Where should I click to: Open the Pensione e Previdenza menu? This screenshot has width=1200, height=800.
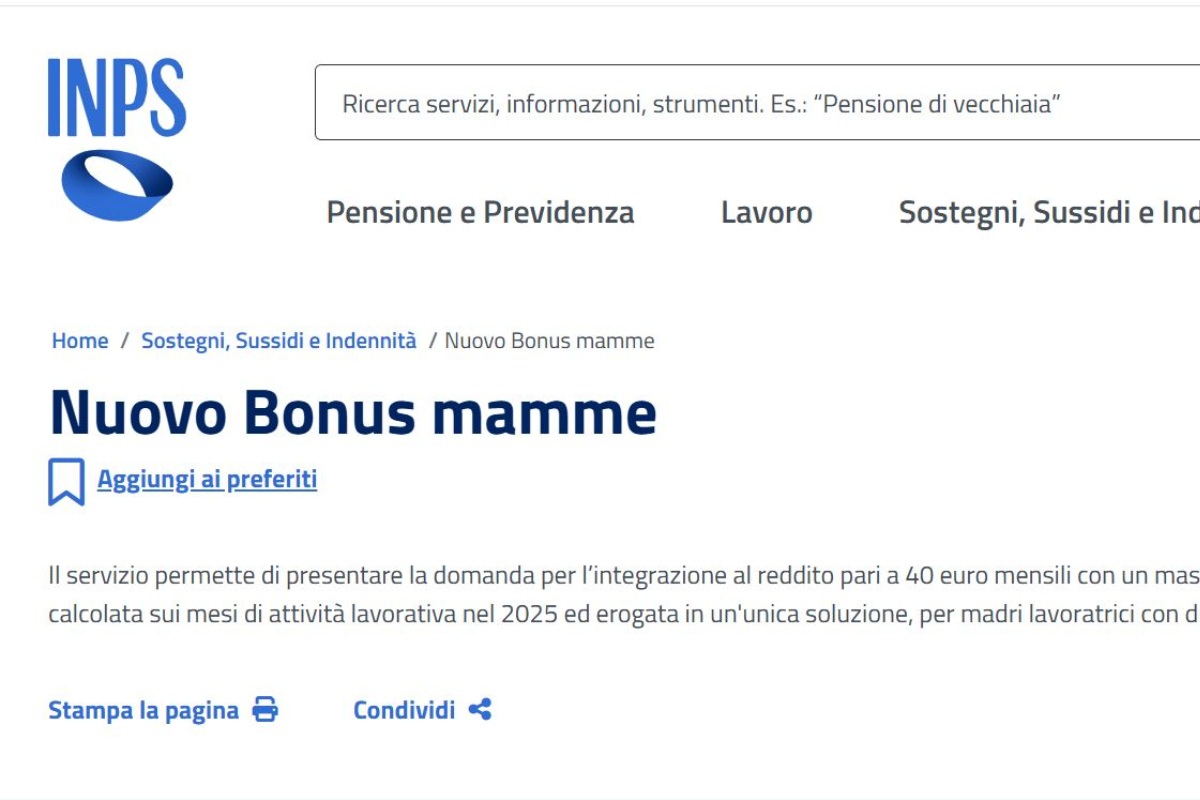tap(480, 212)
